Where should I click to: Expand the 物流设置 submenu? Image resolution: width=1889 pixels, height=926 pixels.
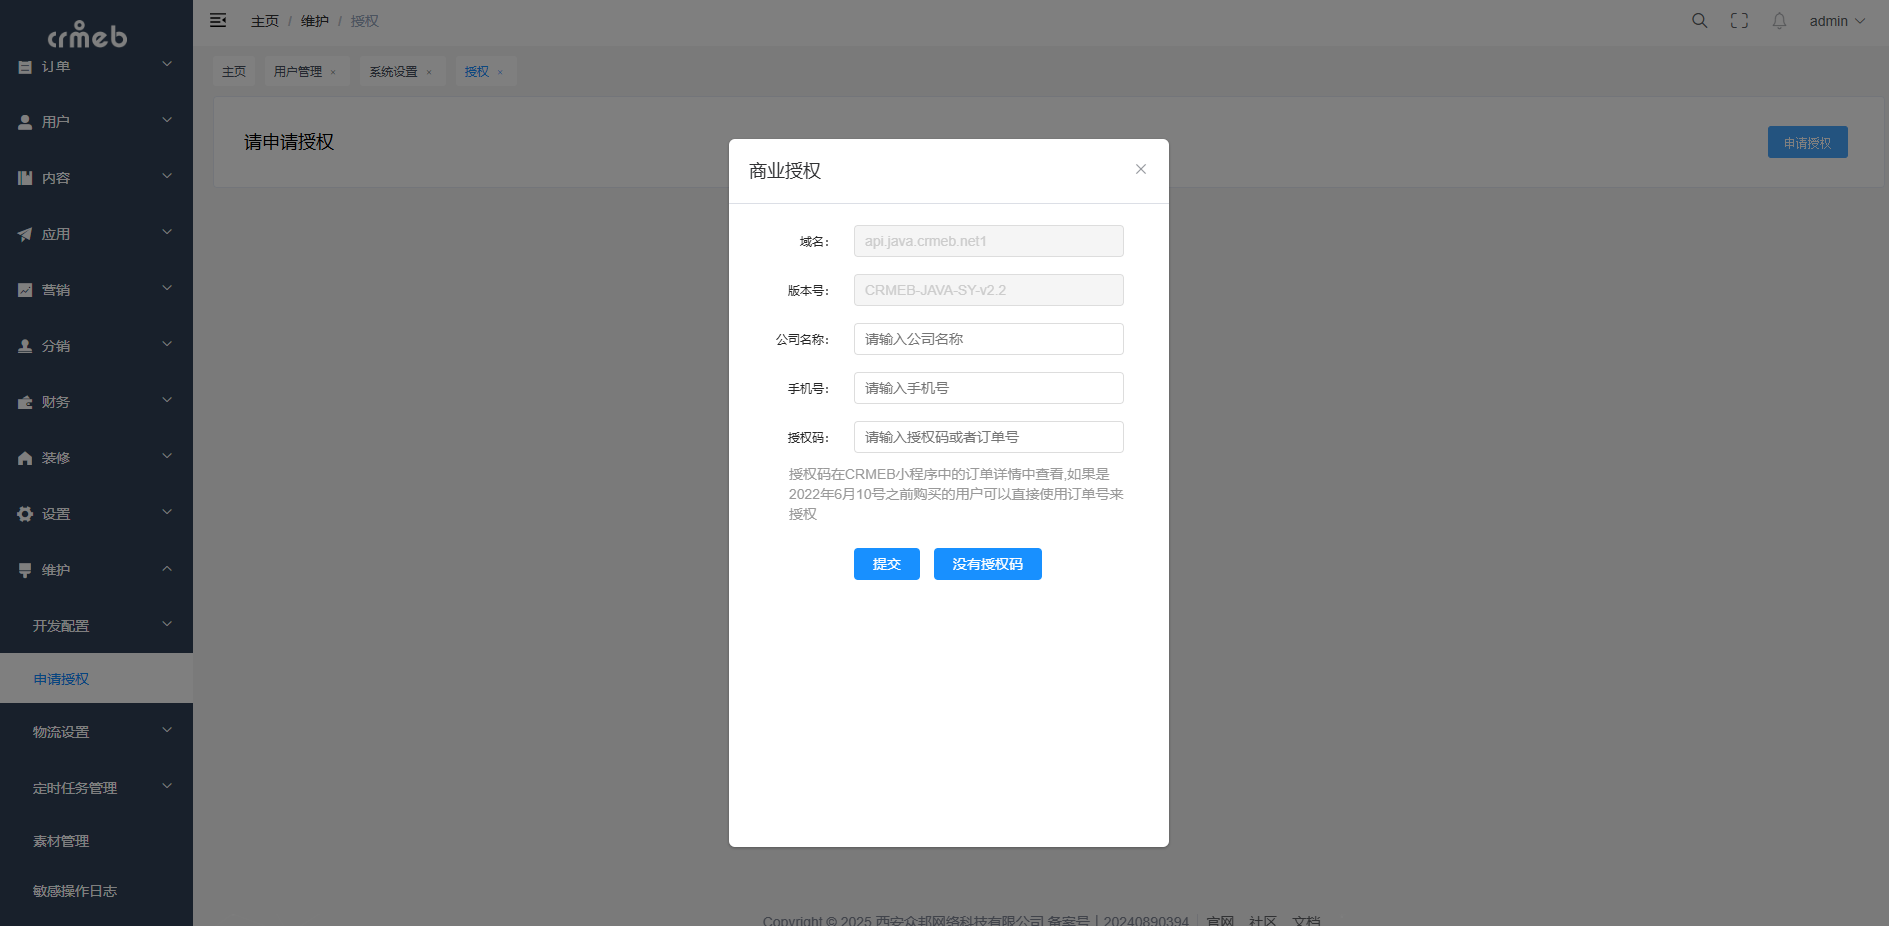pos(61,731)
